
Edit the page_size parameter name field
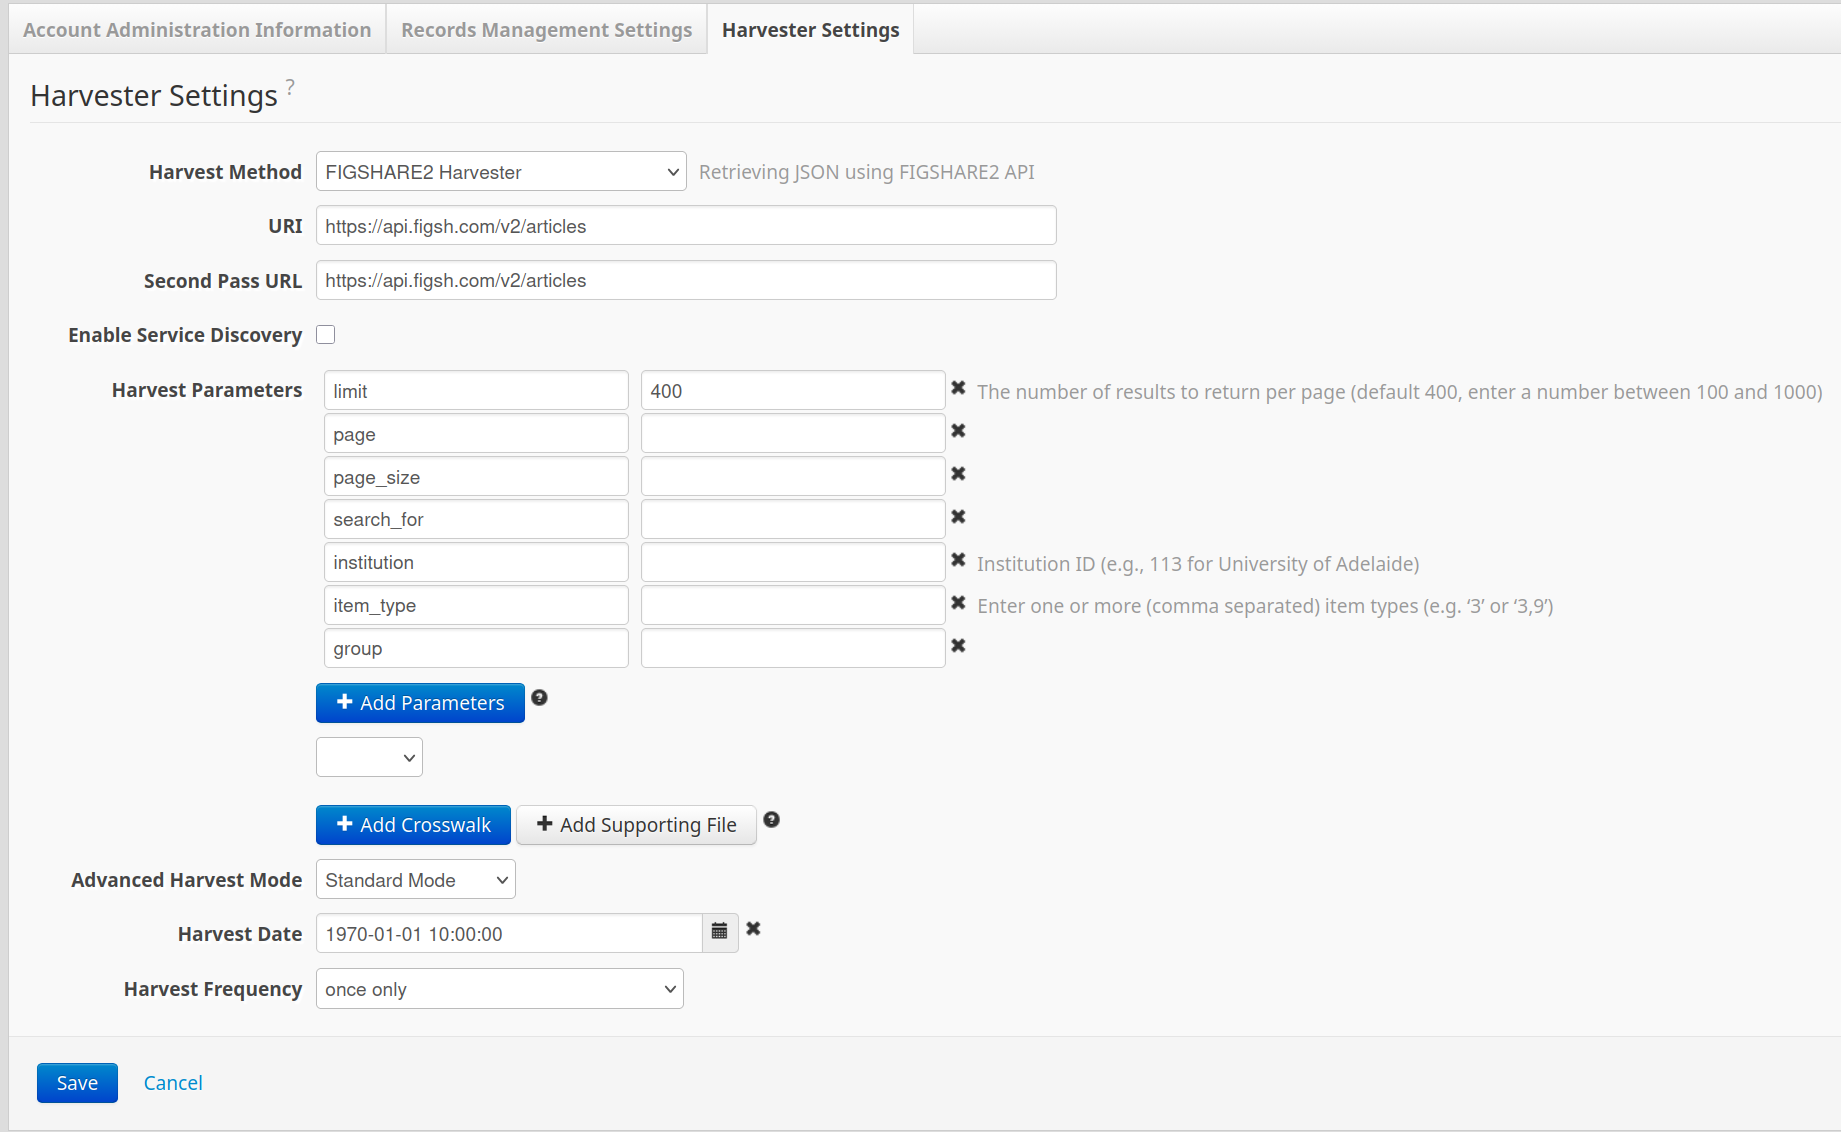coord(476,477)
